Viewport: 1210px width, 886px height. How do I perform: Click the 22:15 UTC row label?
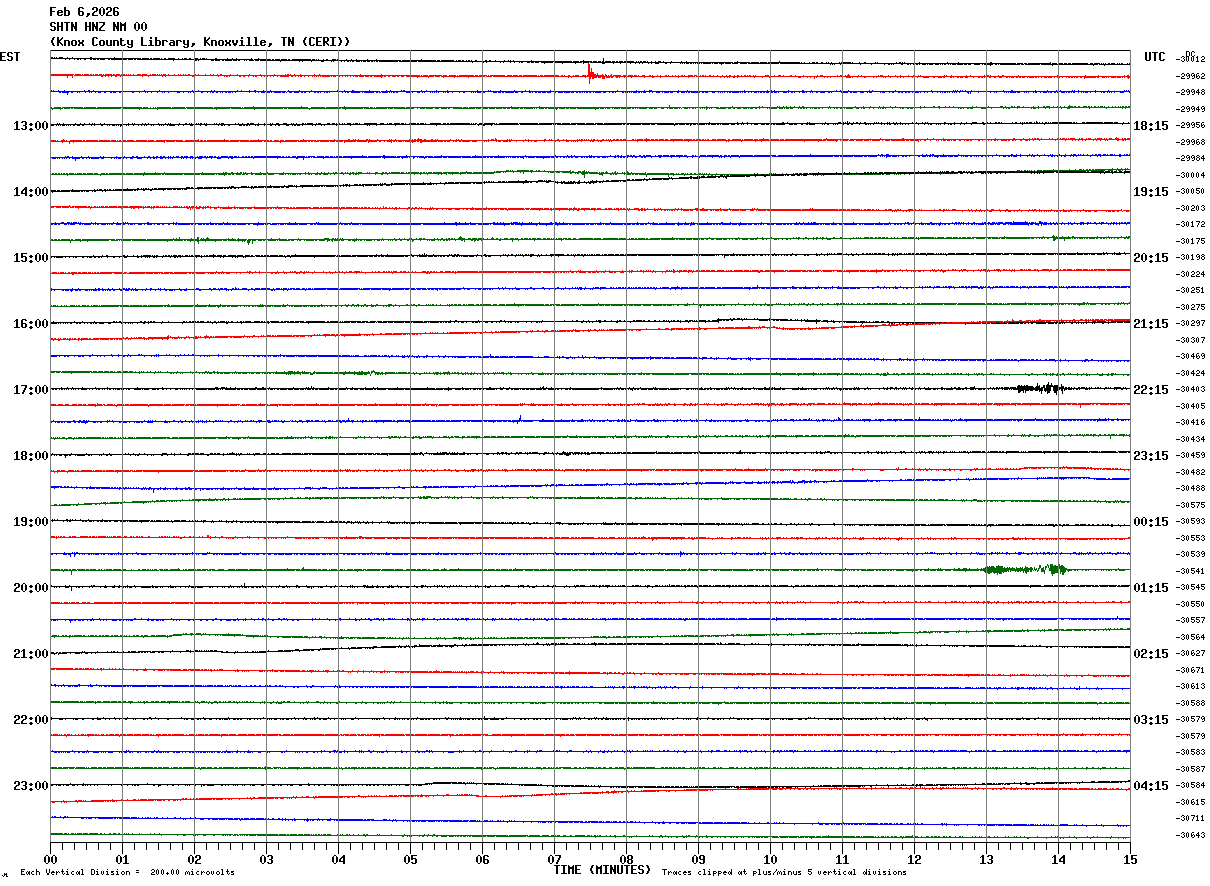(1151, 390)
